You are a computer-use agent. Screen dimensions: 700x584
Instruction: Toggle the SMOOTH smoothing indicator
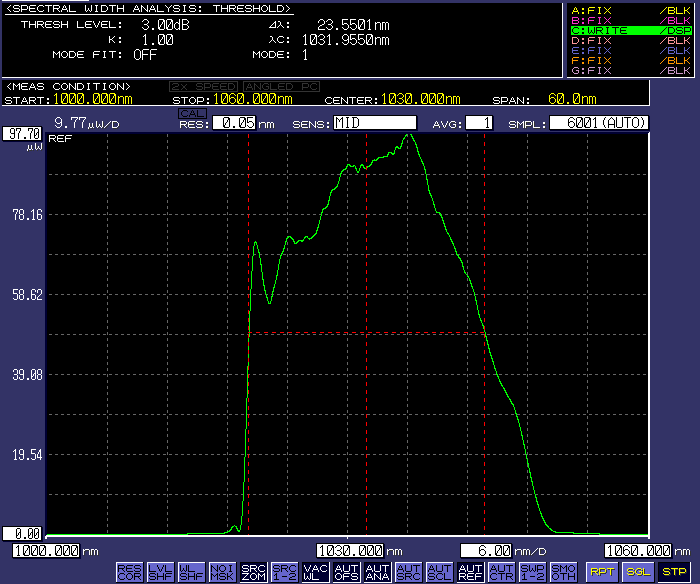[x=564, y=572]
